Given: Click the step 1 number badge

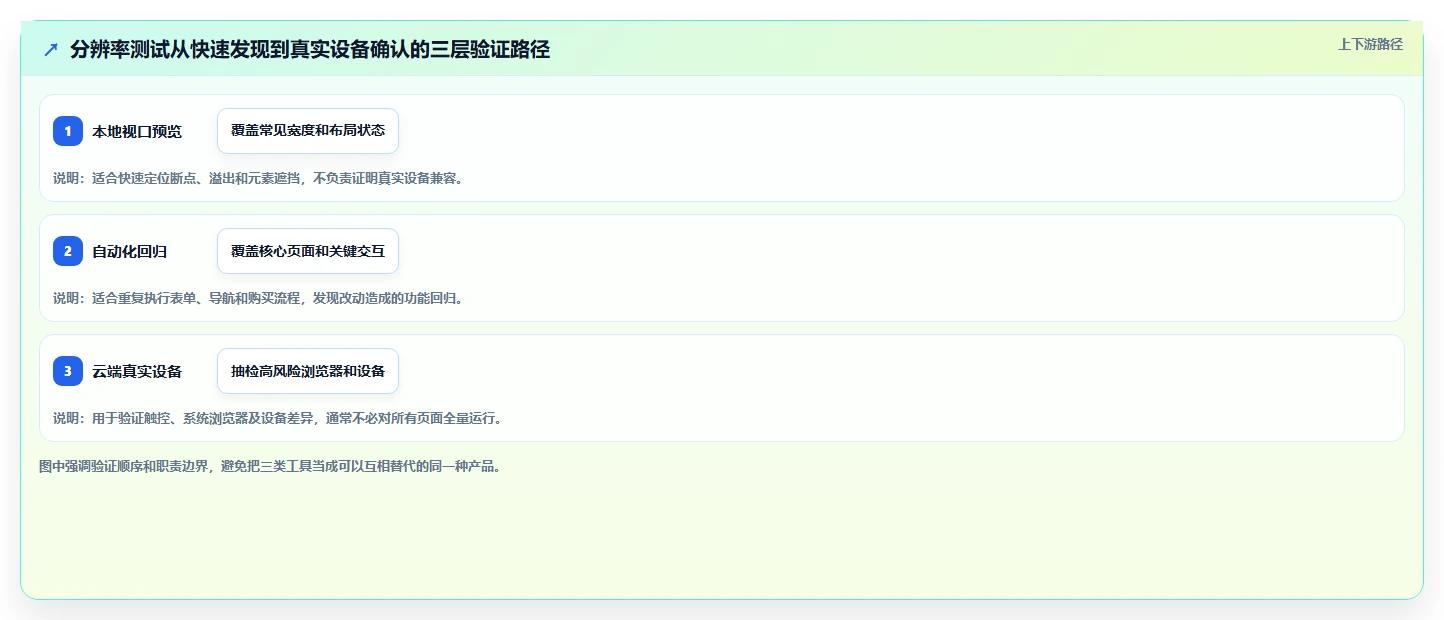Looking at the screenshot, I should [68, 131].
